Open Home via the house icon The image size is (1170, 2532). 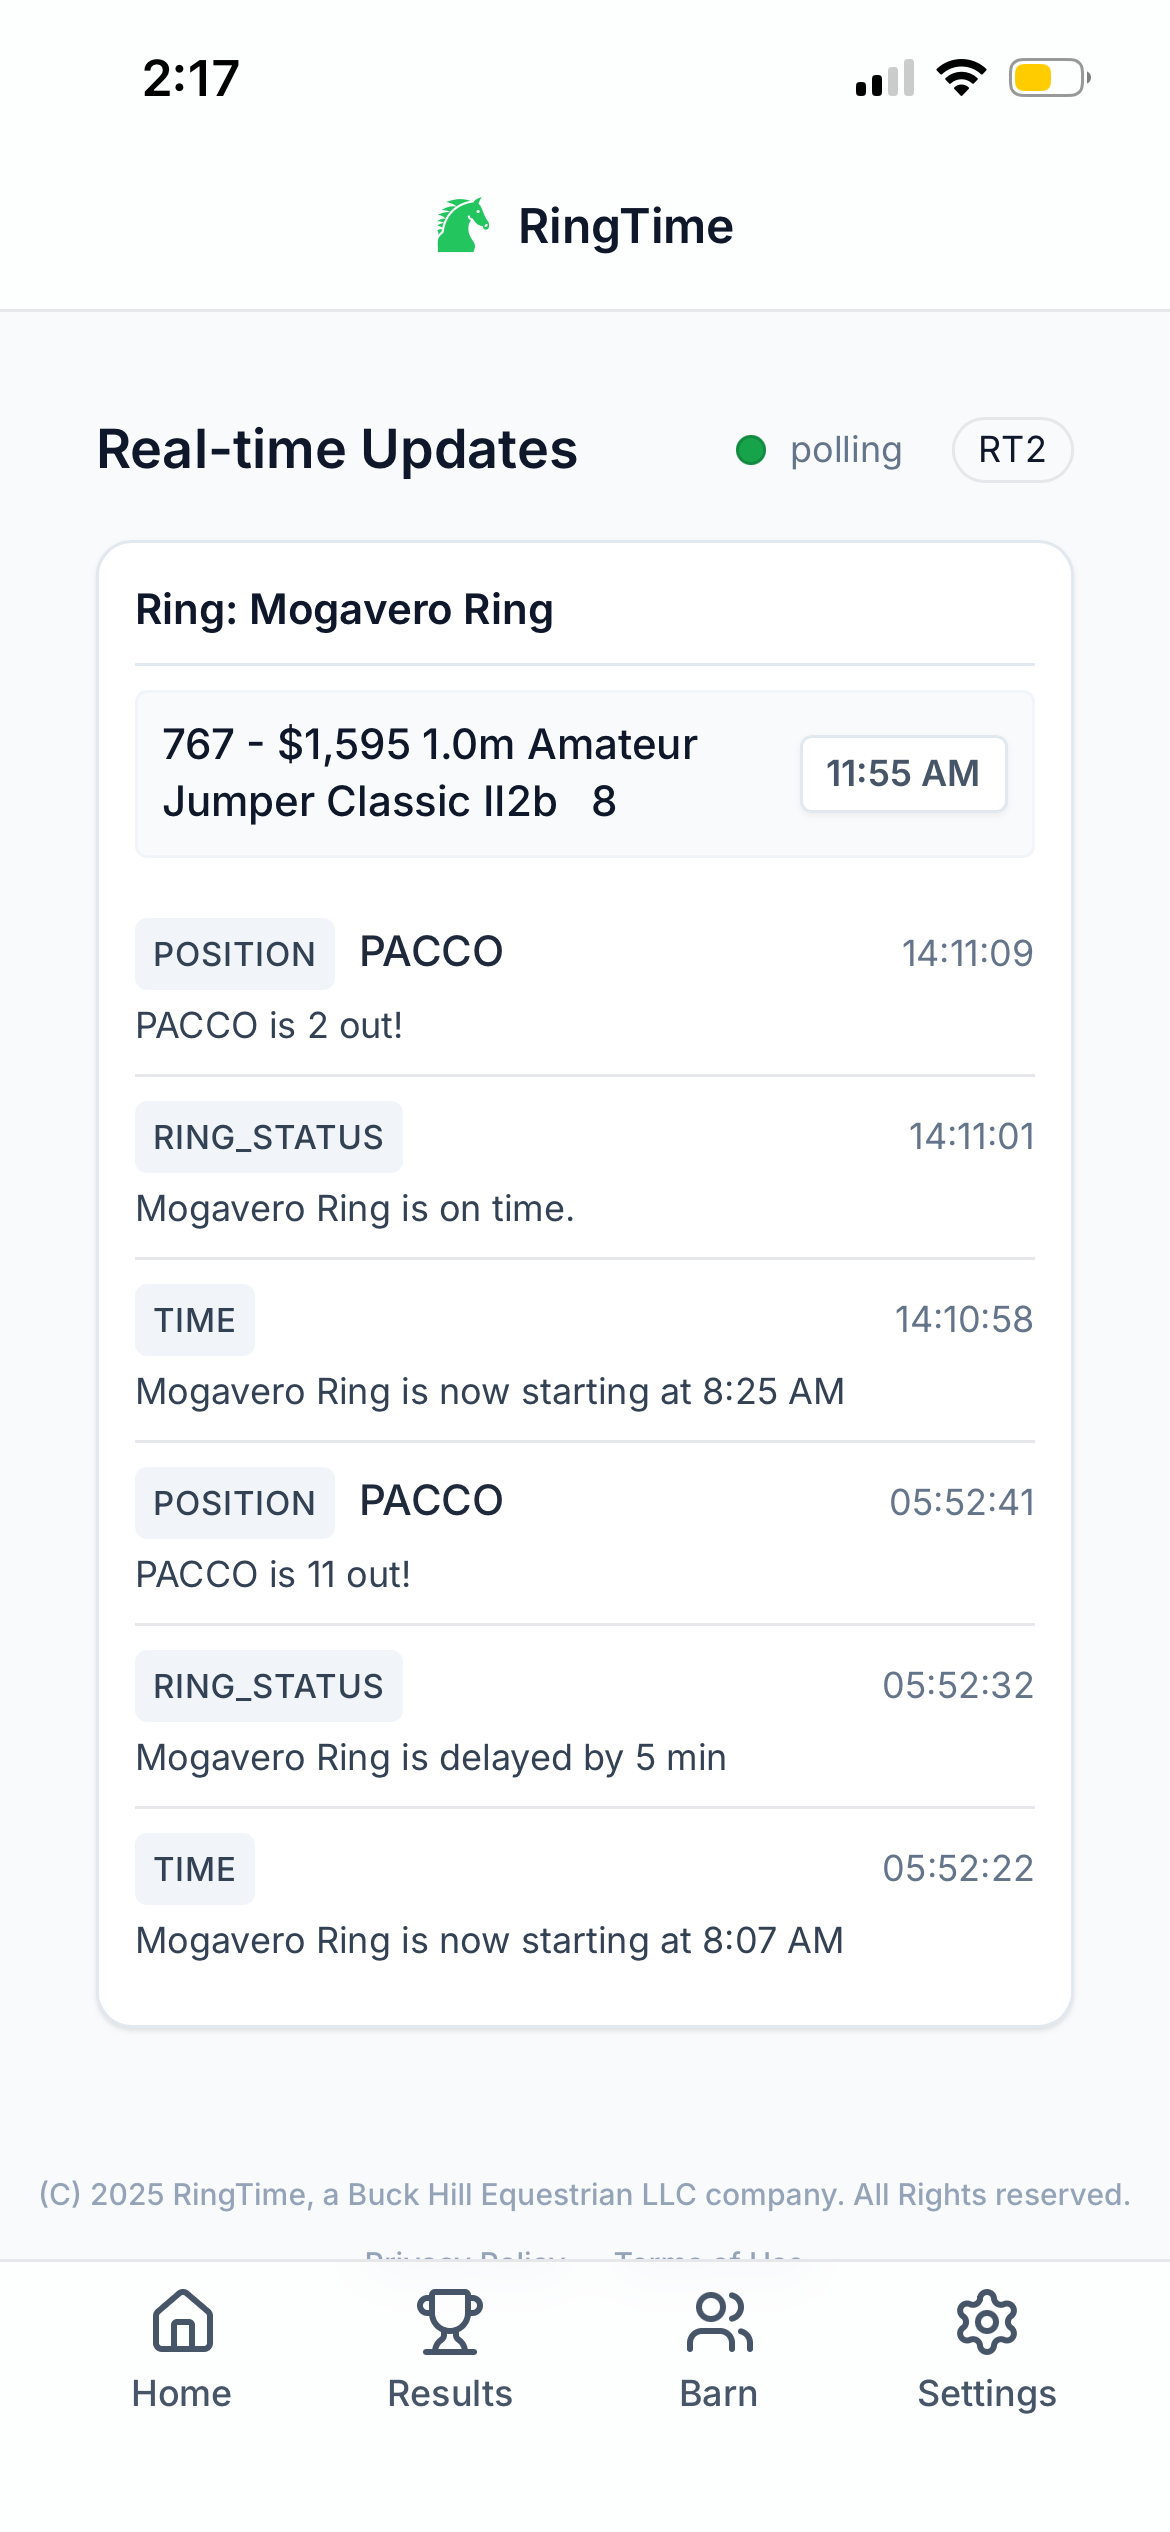pos(183,2320)
